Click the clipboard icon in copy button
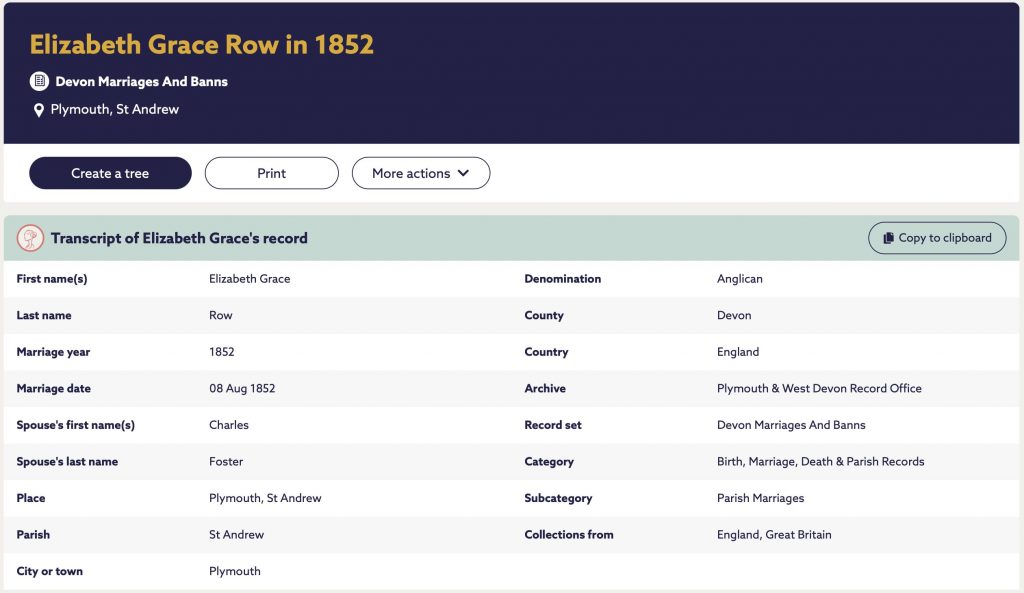Image resolution: width=1024 pixels, height=593 pixels. pos(888,238)
